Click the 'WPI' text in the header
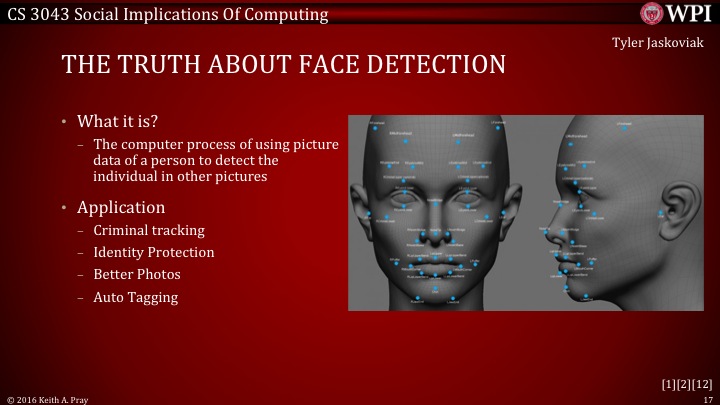This screenshot has width=720, height=405. coord(689,13)
